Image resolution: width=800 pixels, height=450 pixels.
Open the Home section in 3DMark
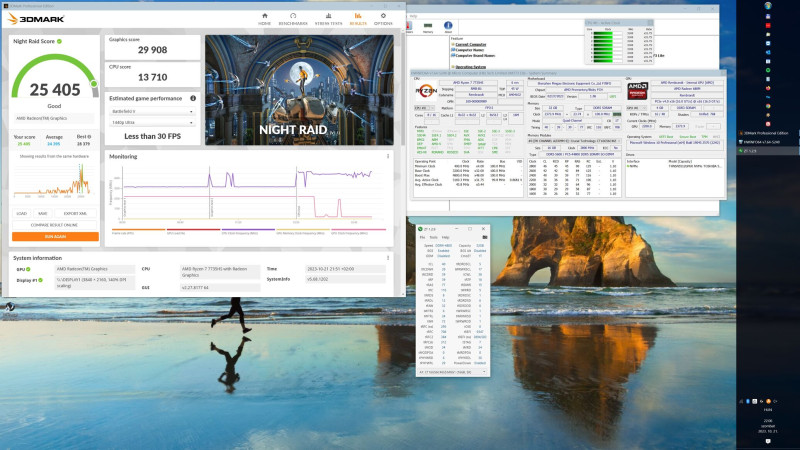264,19
